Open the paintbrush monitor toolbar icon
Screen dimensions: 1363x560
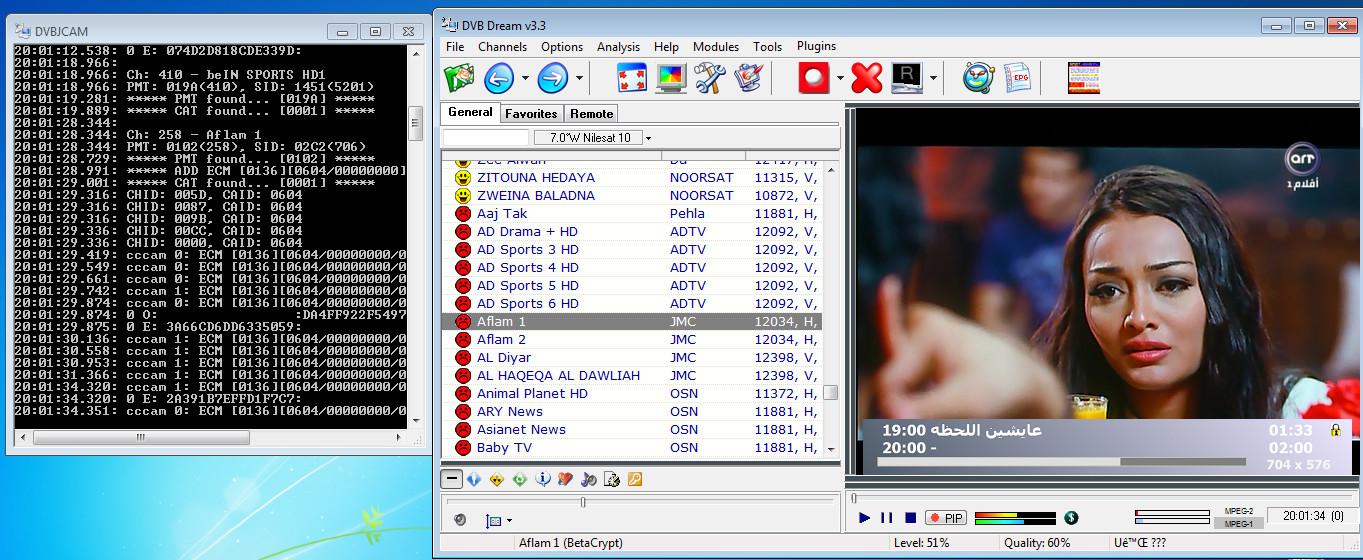point(749,78)
